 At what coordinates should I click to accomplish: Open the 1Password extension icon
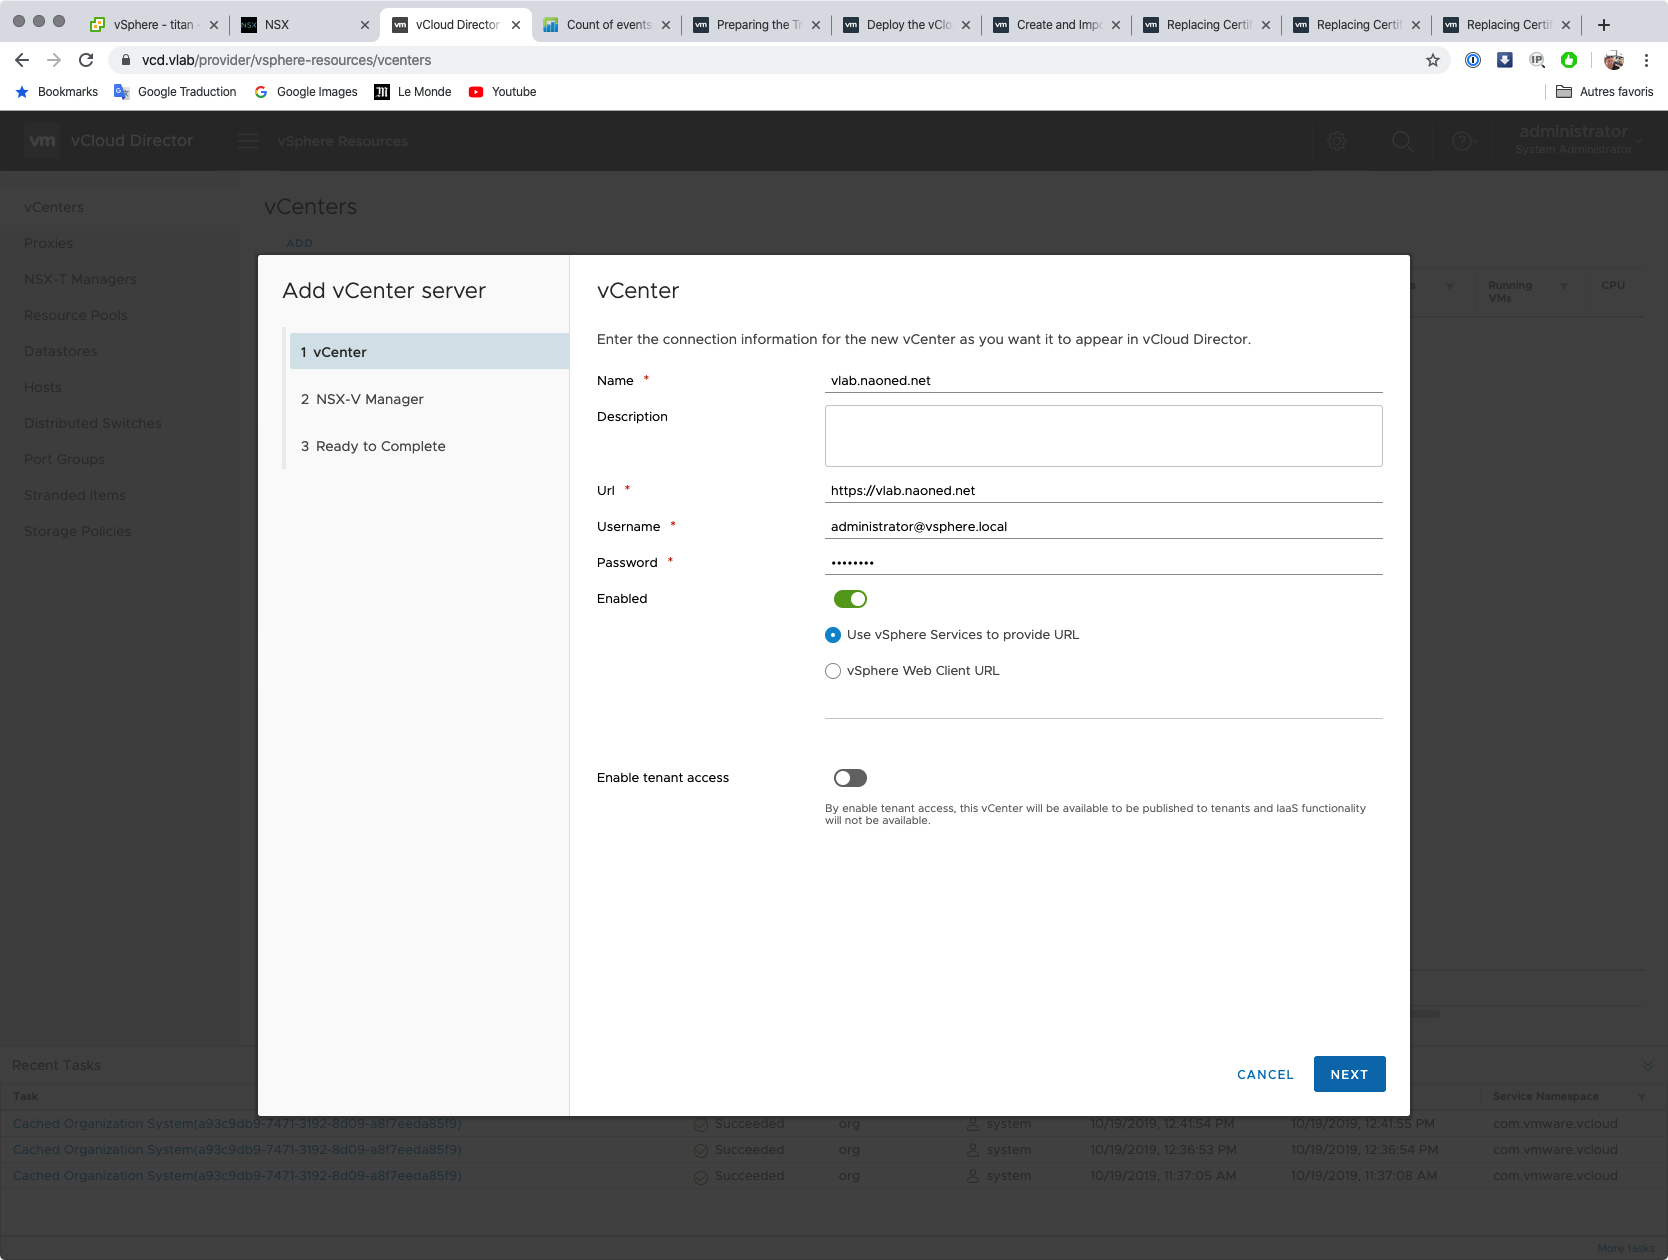tap(1472, 60)
